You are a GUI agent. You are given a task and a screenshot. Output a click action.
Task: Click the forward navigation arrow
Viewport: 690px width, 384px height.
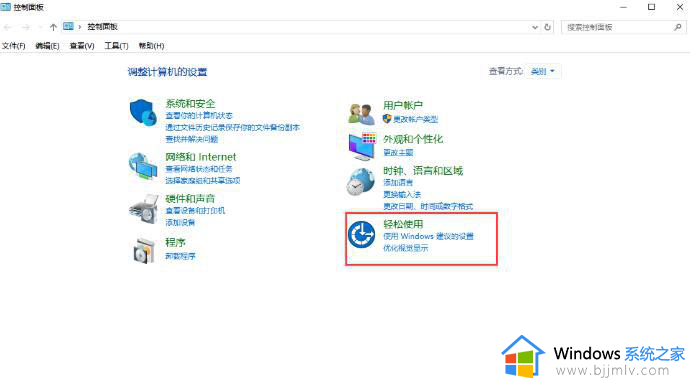(26, 27)
